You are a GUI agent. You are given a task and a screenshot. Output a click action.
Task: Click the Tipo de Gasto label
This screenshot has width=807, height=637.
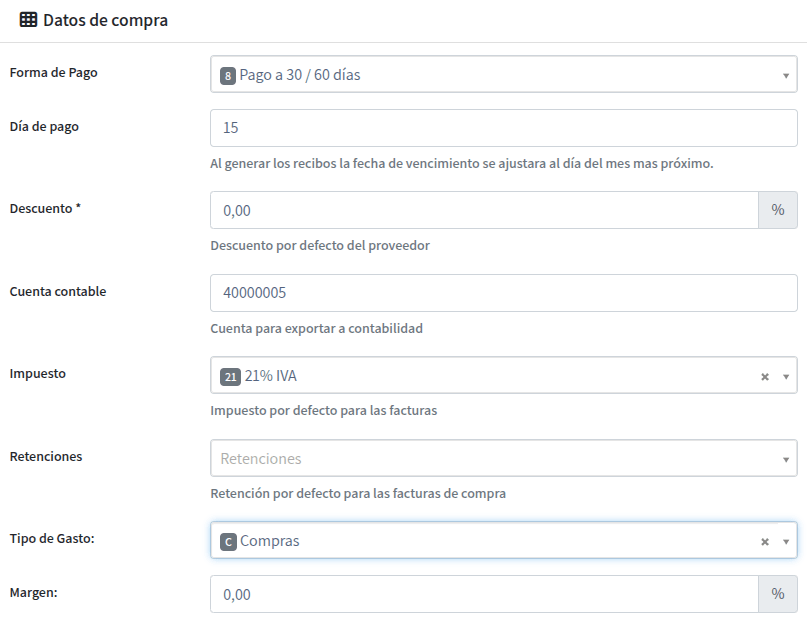[52, 539]
